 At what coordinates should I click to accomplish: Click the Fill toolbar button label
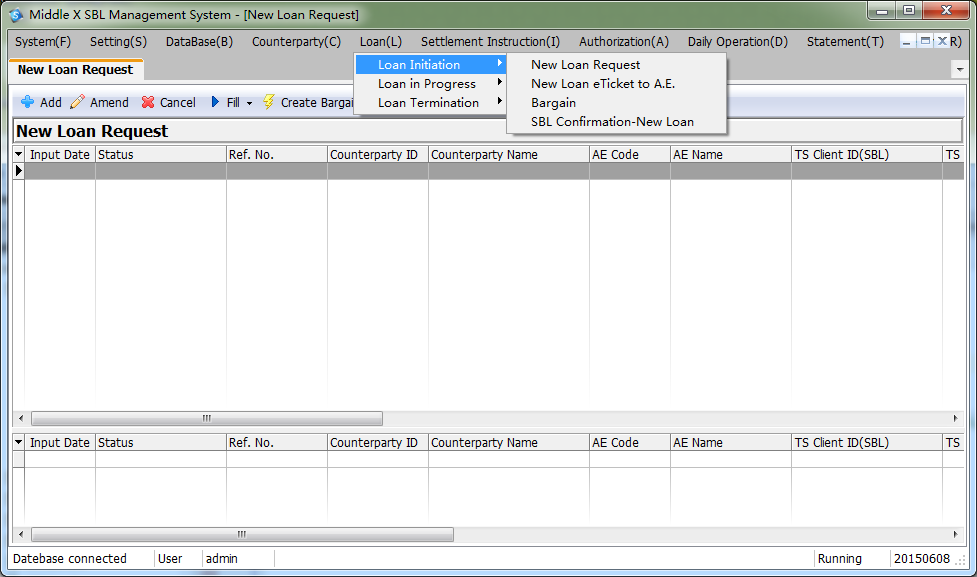(x=233, y=103)
